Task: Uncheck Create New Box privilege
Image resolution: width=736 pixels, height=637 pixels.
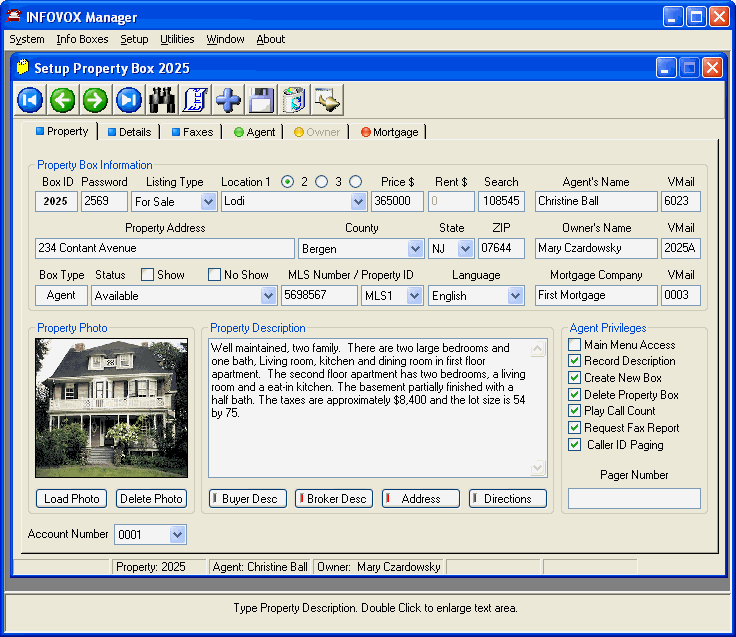Action: (575, 377)
